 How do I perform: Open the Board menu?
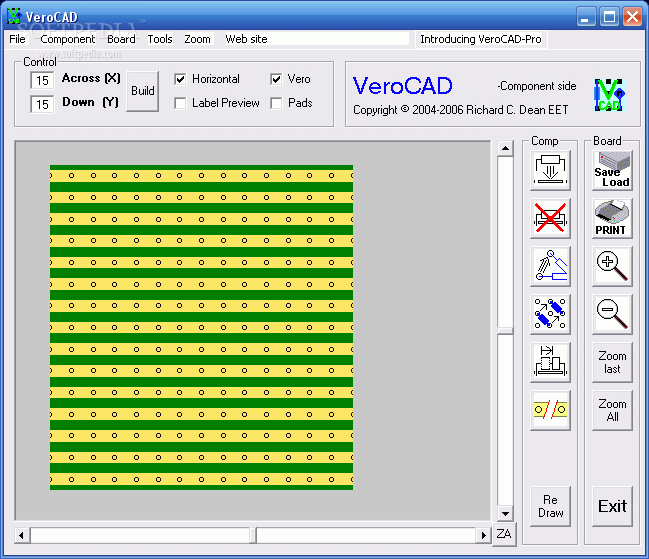121,39
